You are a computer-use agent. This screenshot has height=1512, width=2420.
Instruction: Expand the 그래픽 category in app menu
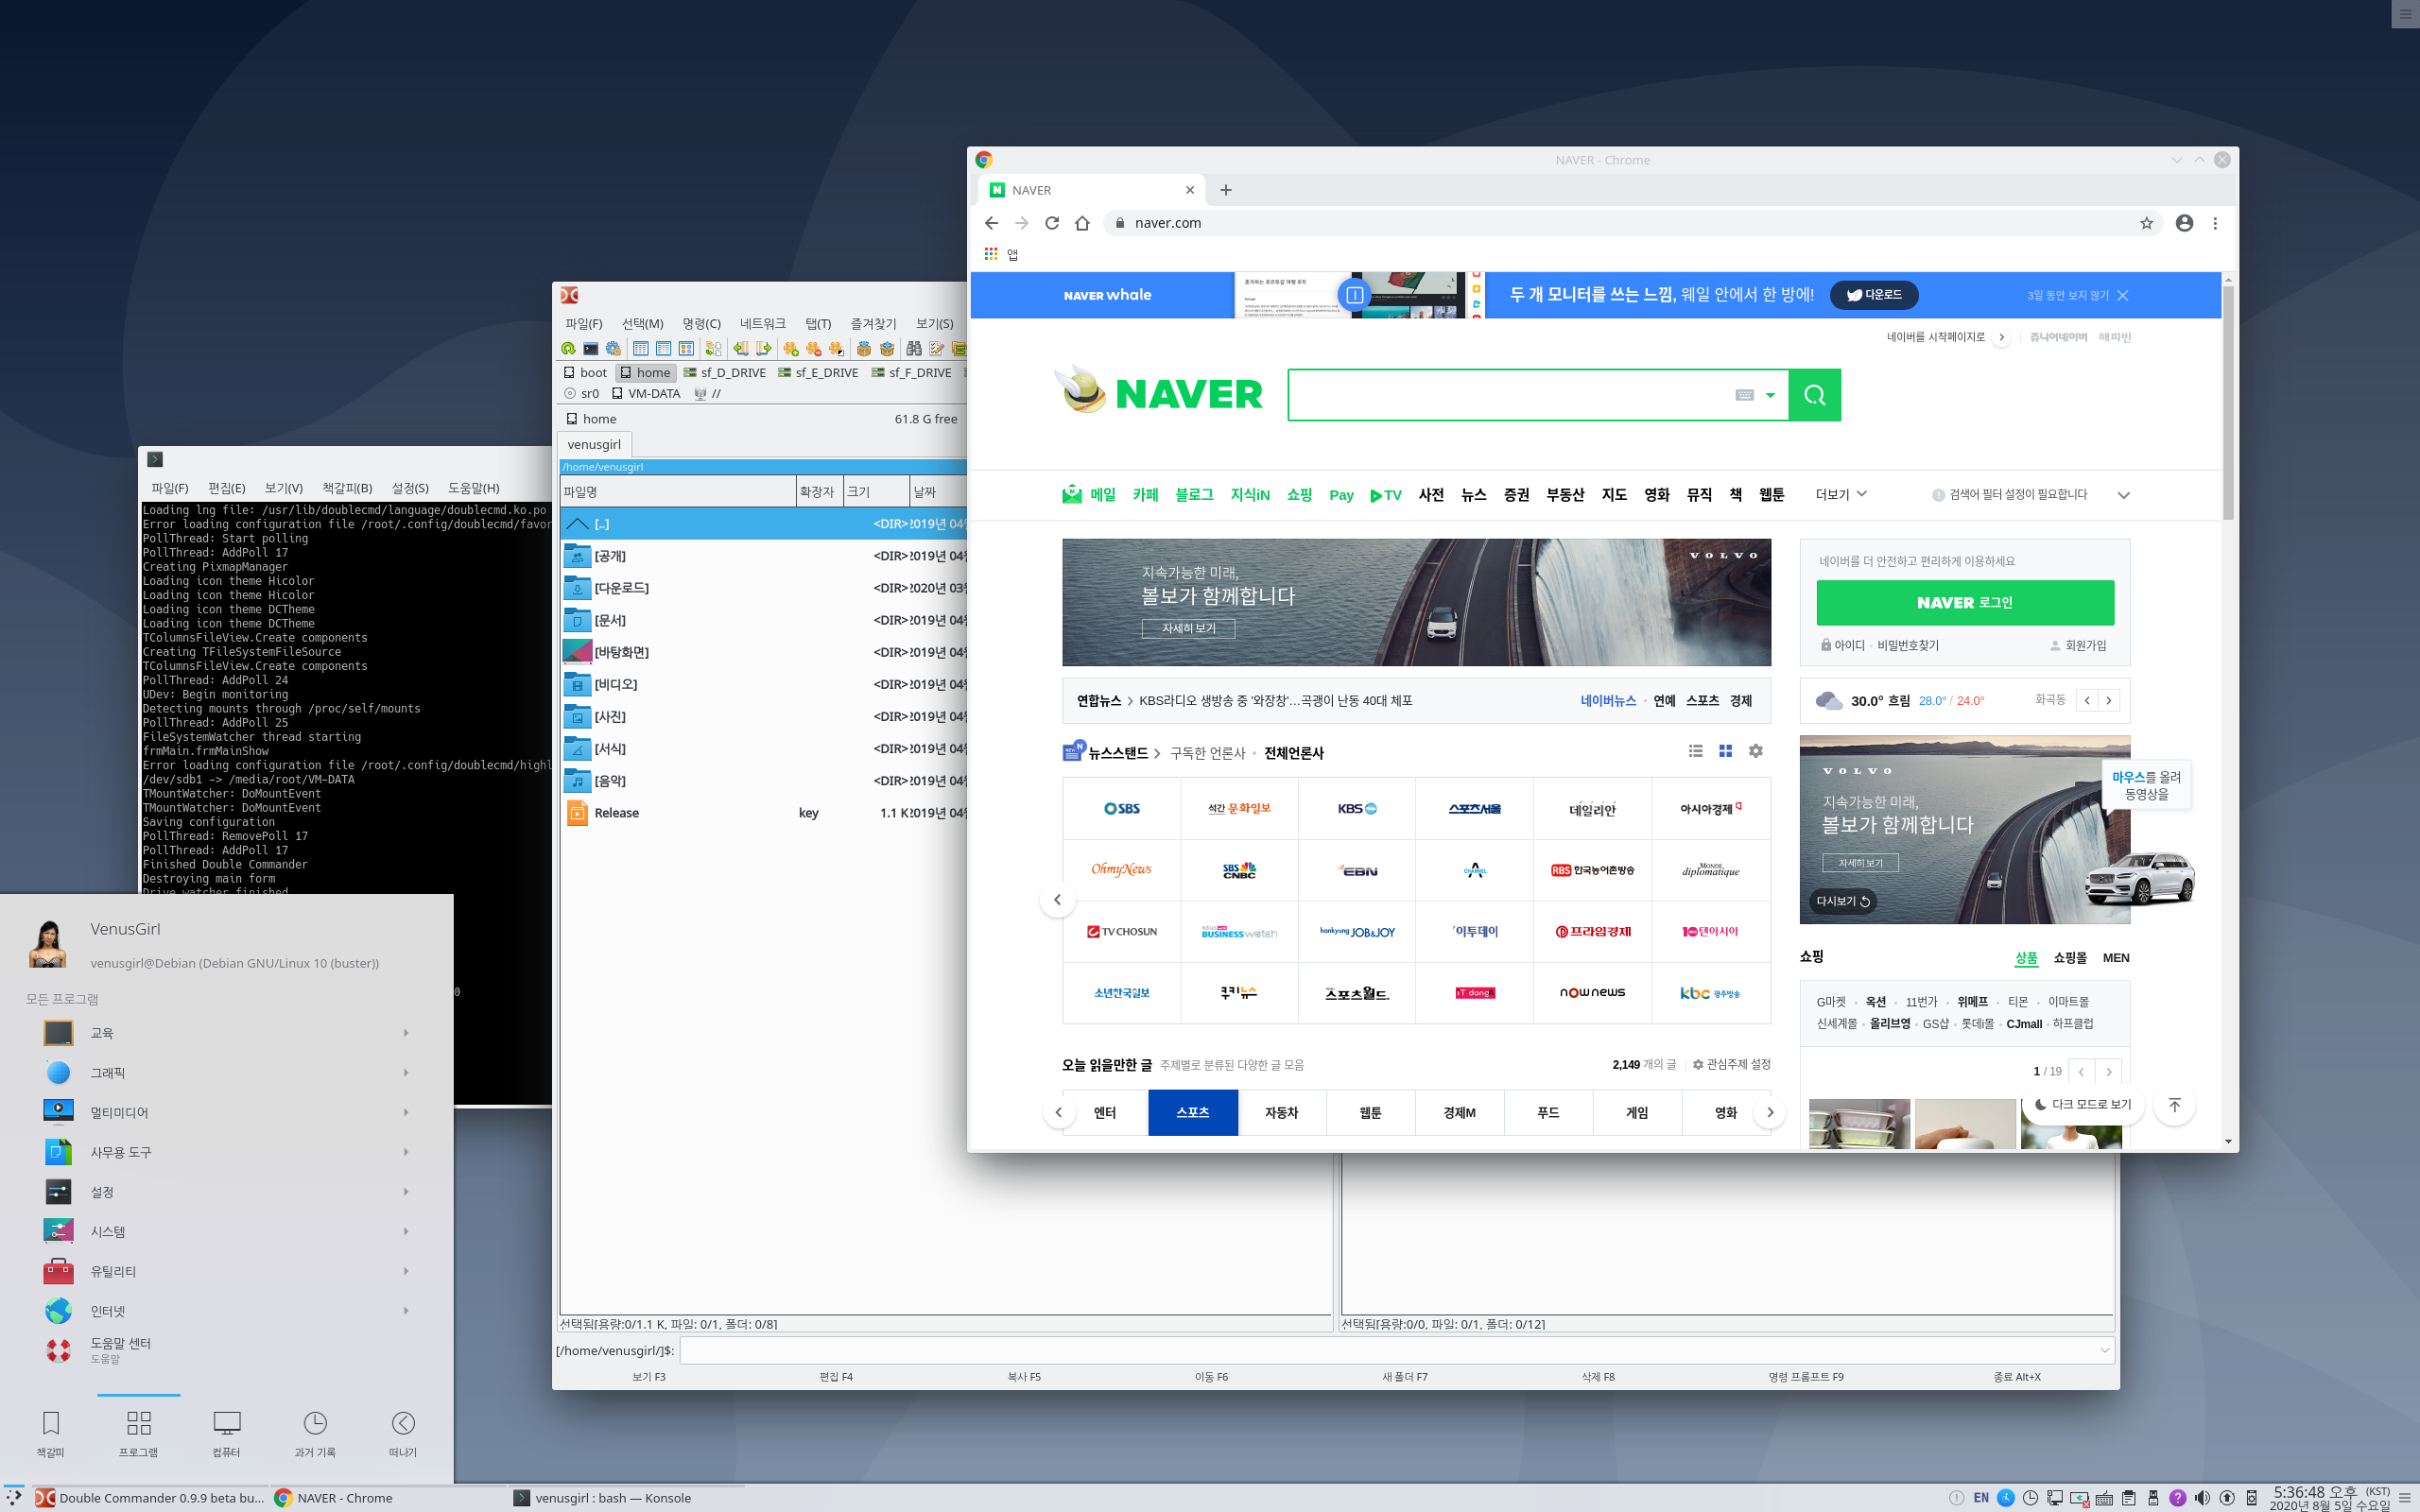226,1073
